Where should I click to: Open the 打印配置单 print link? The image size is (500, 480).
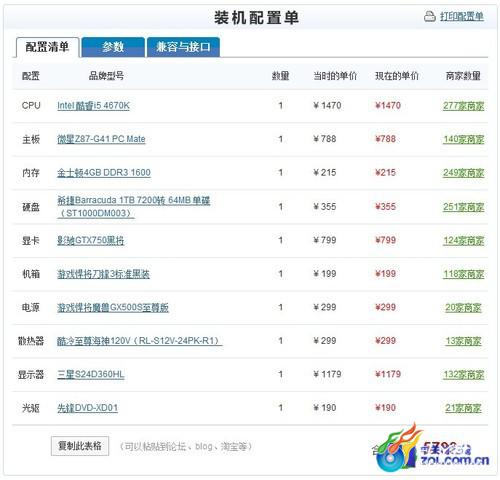(462, 16)
